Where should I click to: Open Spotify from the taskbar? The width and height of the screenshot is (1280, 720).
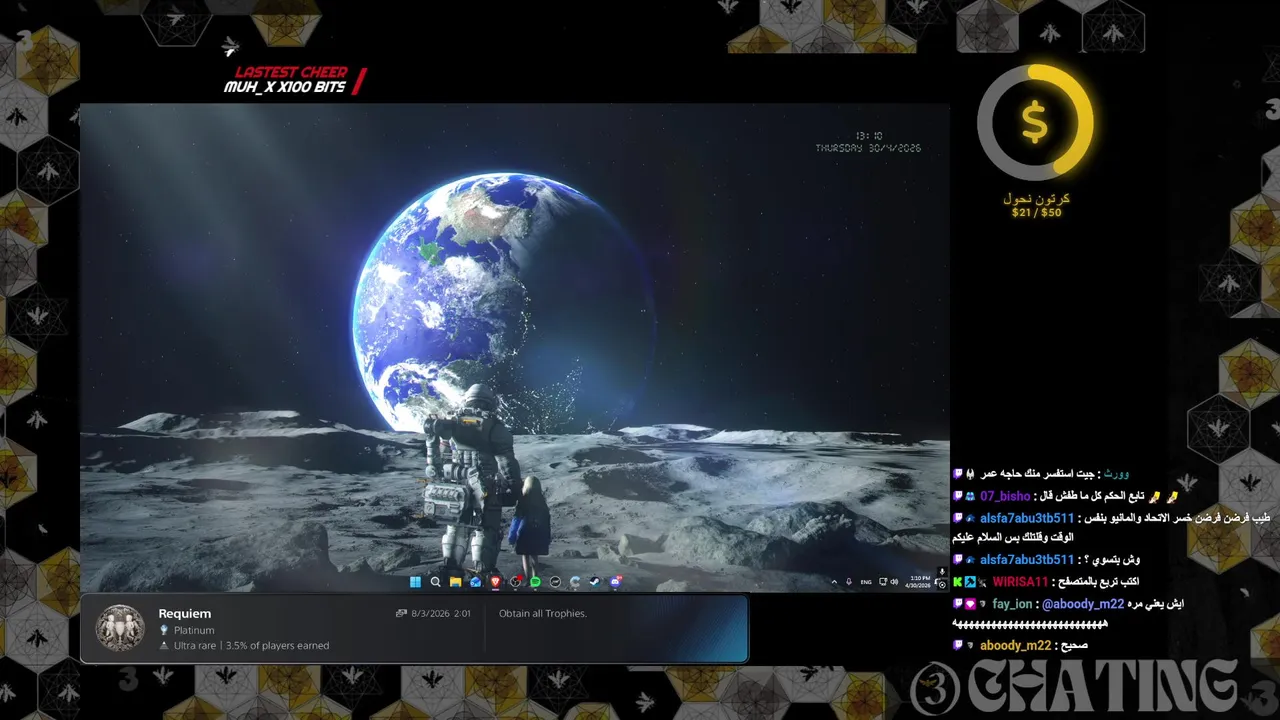pyautogui.click(x=536, y=582)
